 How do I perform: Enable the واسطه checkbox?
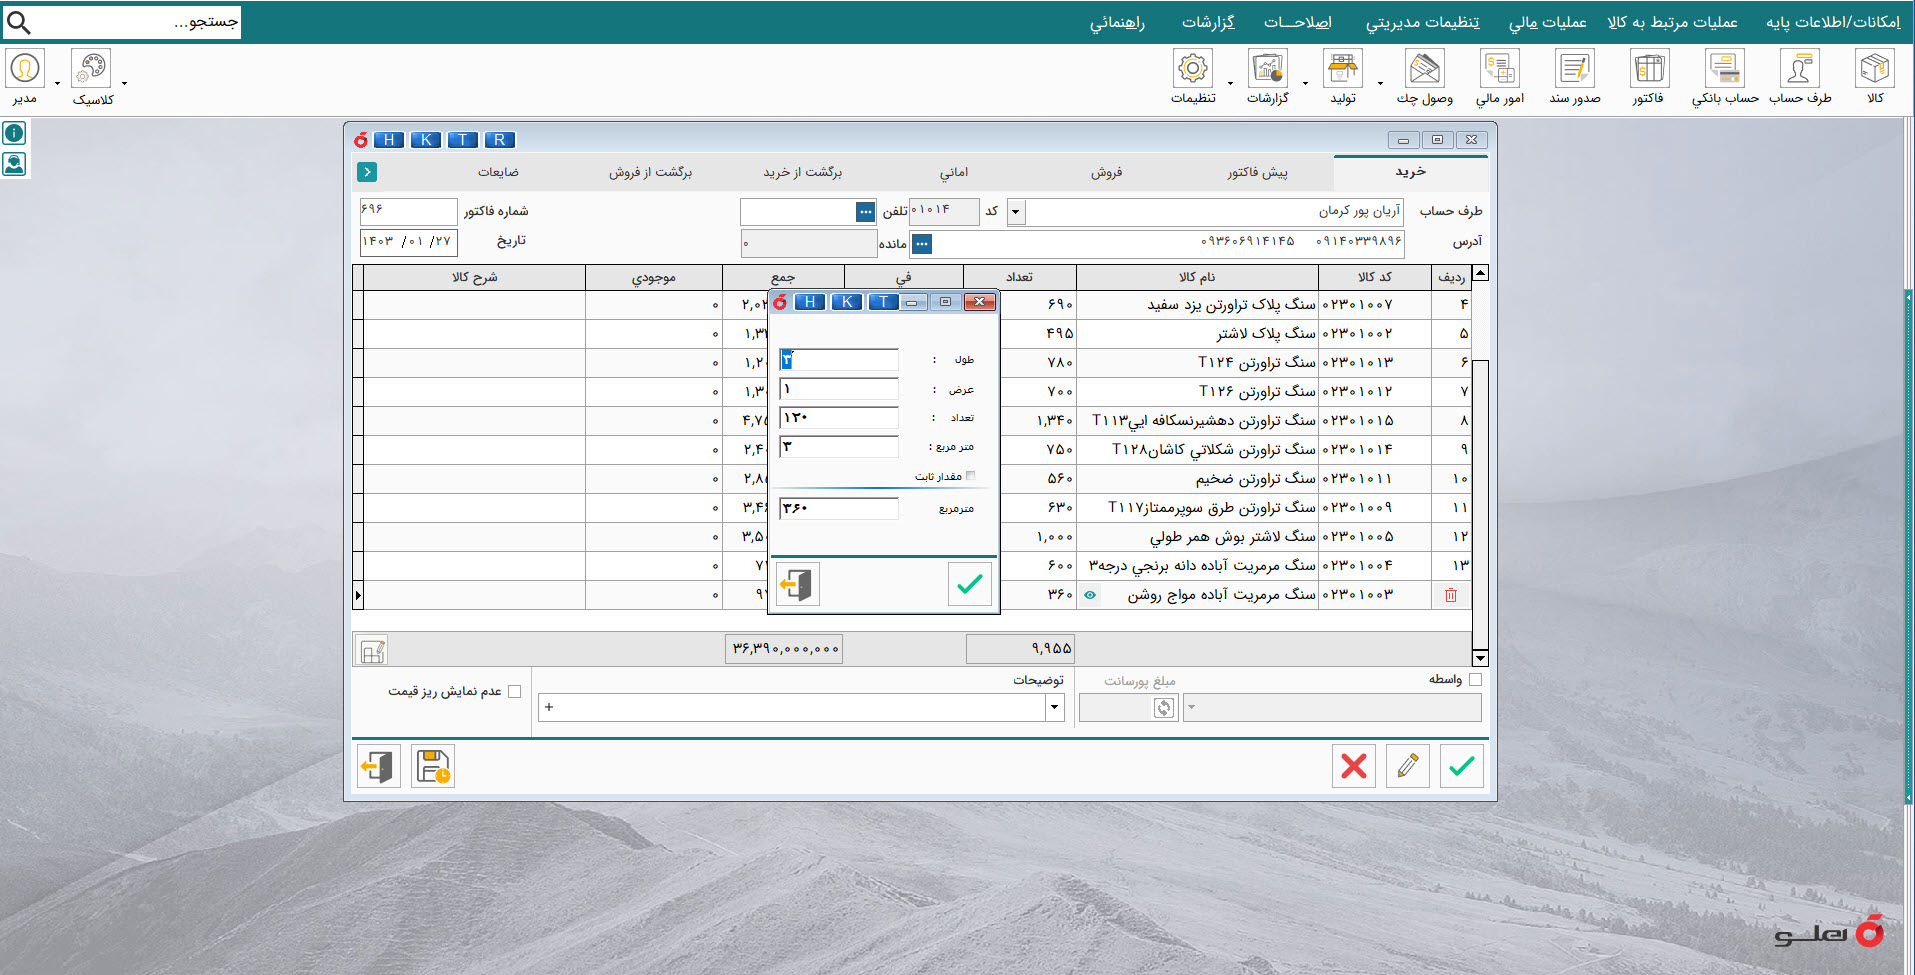click(1475, 680)
